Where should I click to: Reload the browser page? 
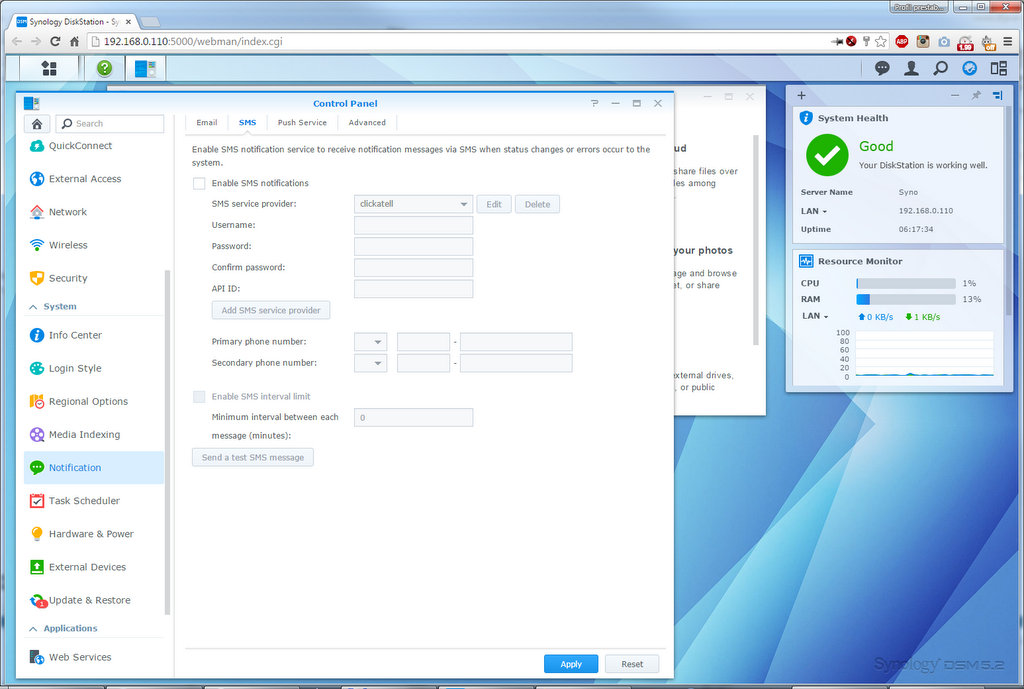coord(55,41)
